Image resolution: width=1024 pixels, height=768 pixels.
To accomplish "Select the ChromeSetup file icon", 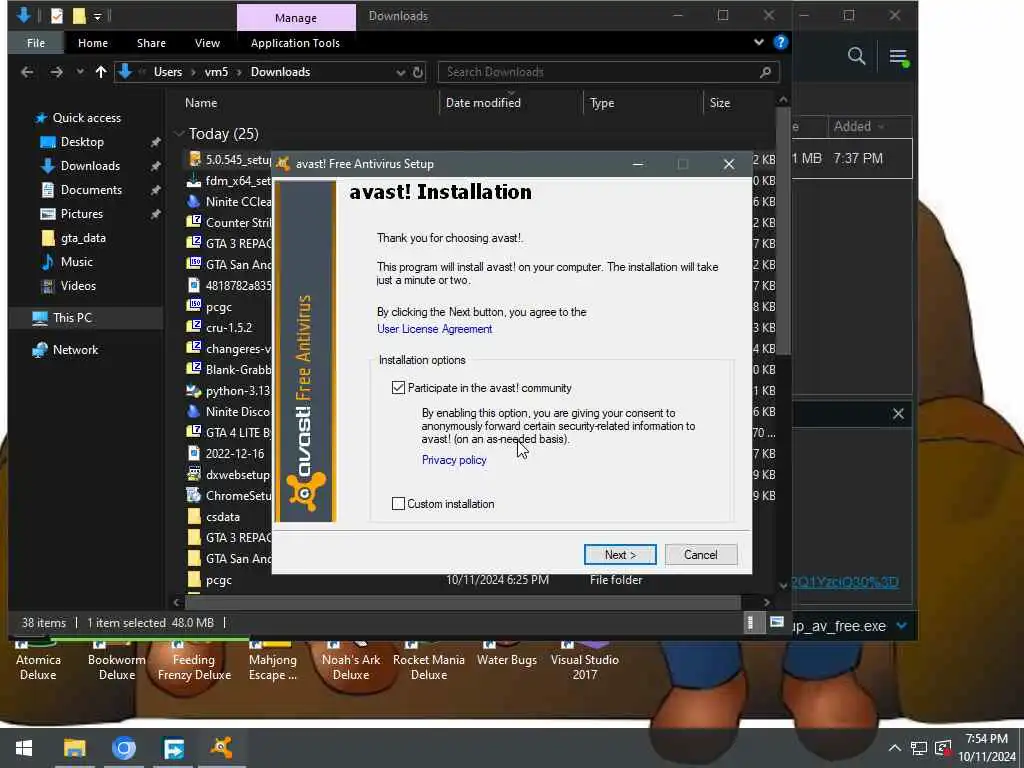I will [193, 495].
